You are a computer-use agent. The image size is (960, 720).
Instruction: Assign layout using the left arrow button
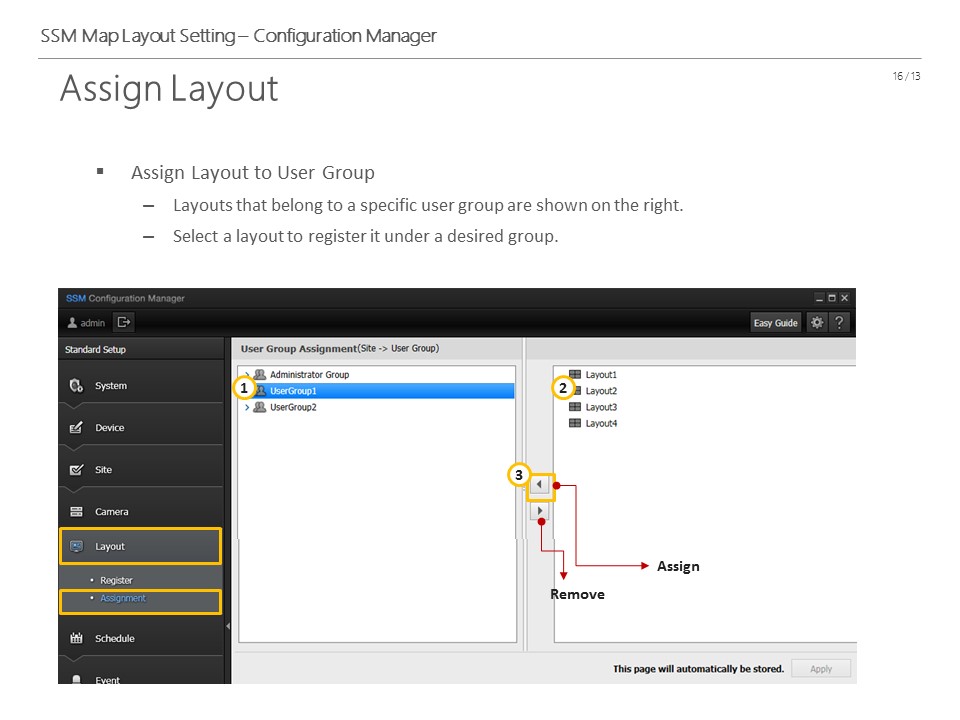(x=539, y=484)
